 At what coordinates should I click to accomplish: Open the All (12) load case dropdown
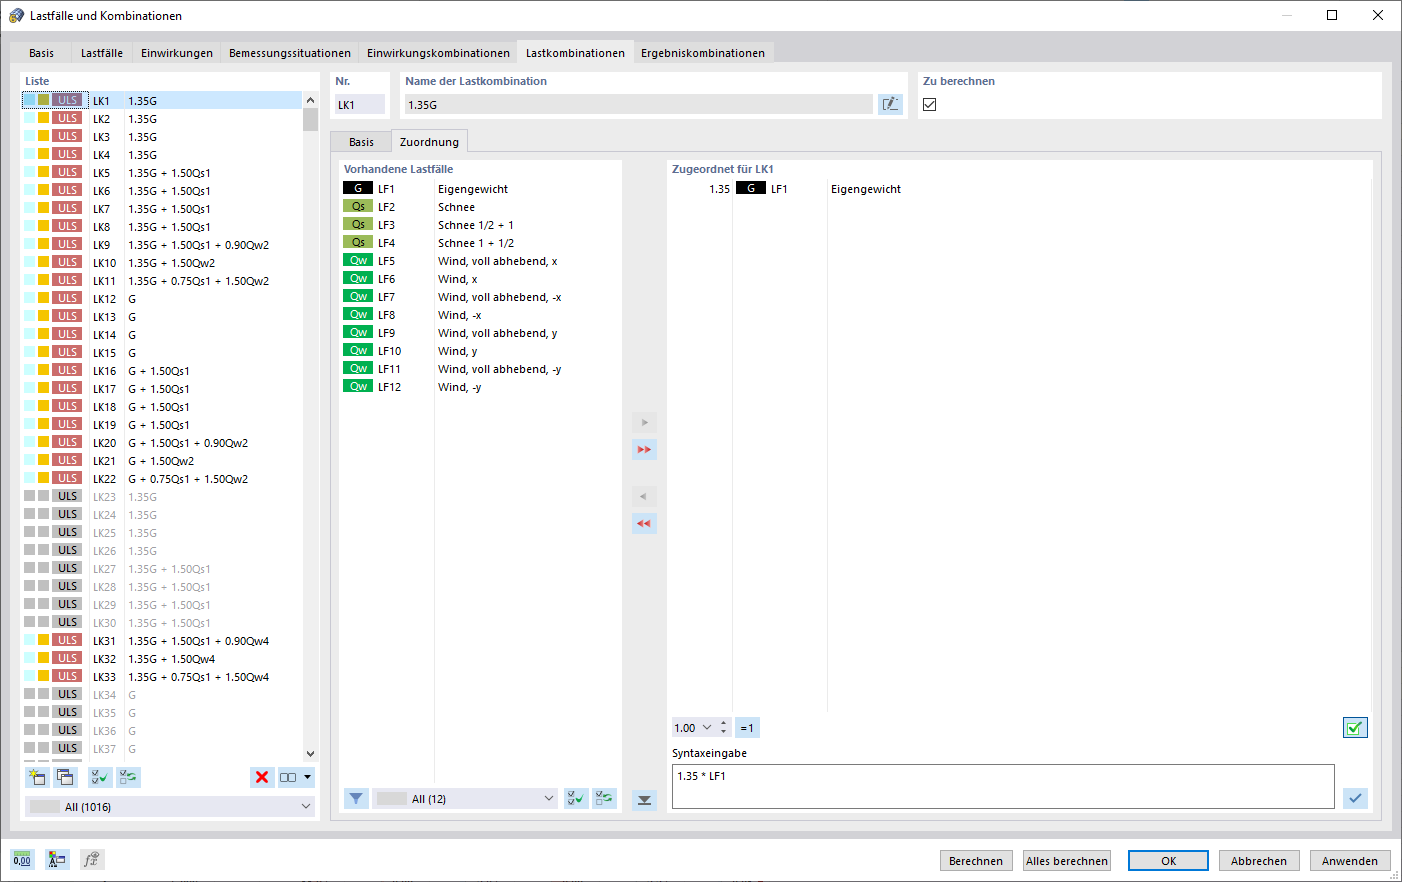pos(465,798)
